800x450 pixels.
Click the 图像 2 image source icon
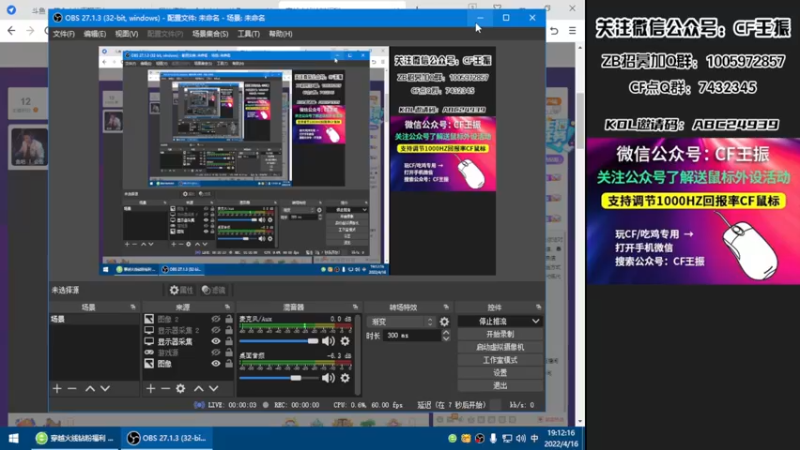point(149,319)
